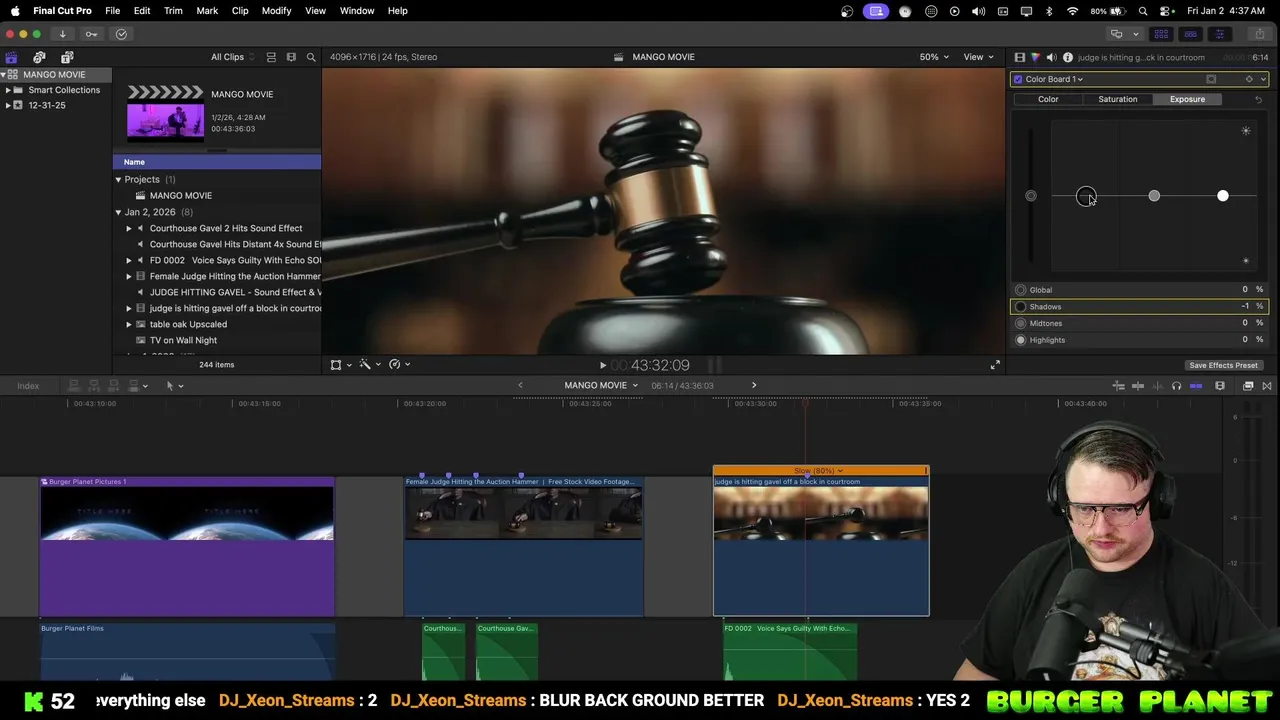This screenshot has height=720, width=1280.
Task: Click the Name column header
Action: tap(217, 162)
